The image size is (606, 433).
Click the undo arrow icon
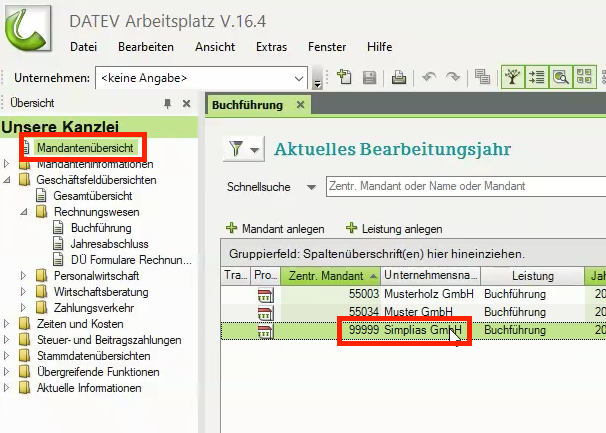point(429,77)
